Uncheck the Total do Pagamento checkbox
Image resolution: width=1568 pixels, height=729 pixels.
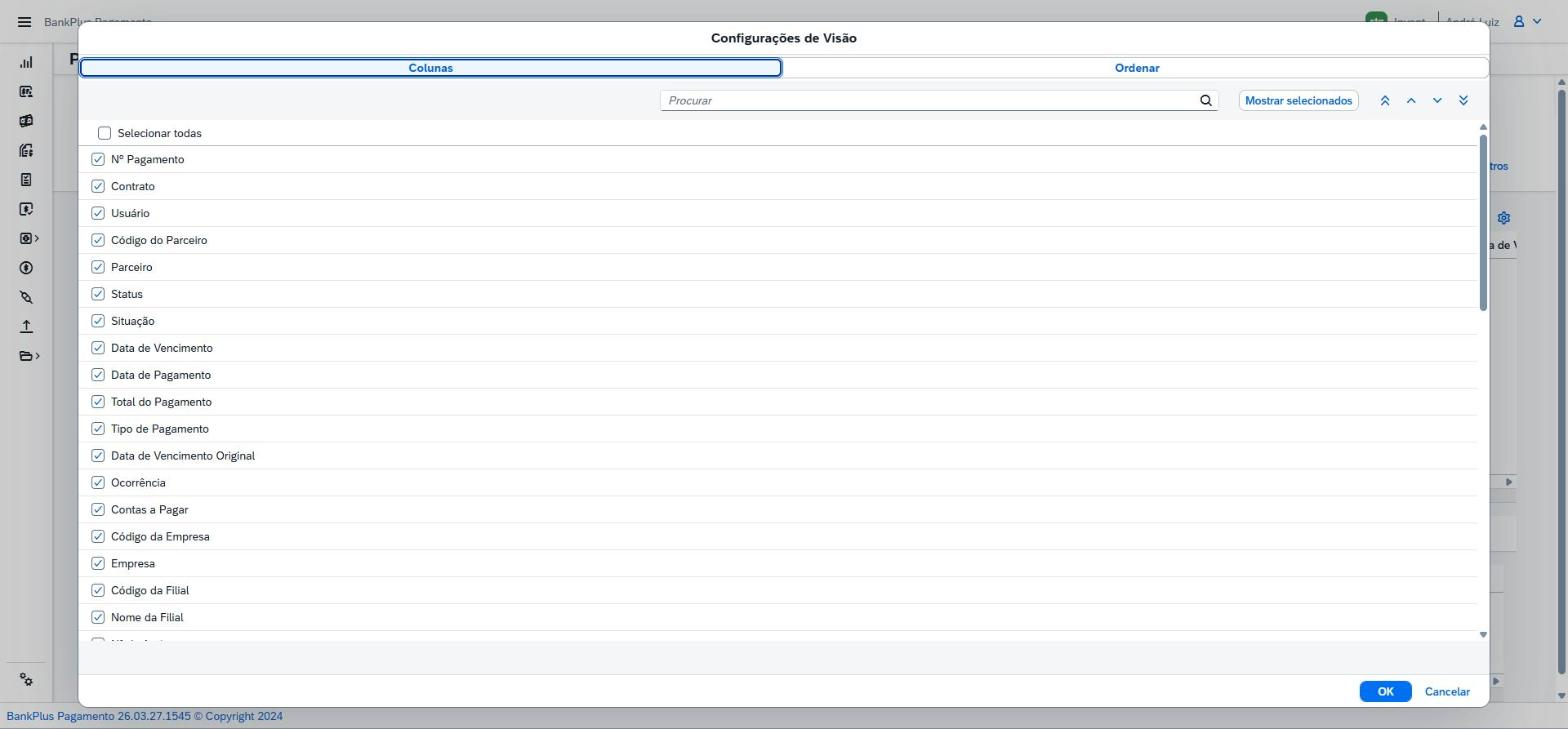98,402
